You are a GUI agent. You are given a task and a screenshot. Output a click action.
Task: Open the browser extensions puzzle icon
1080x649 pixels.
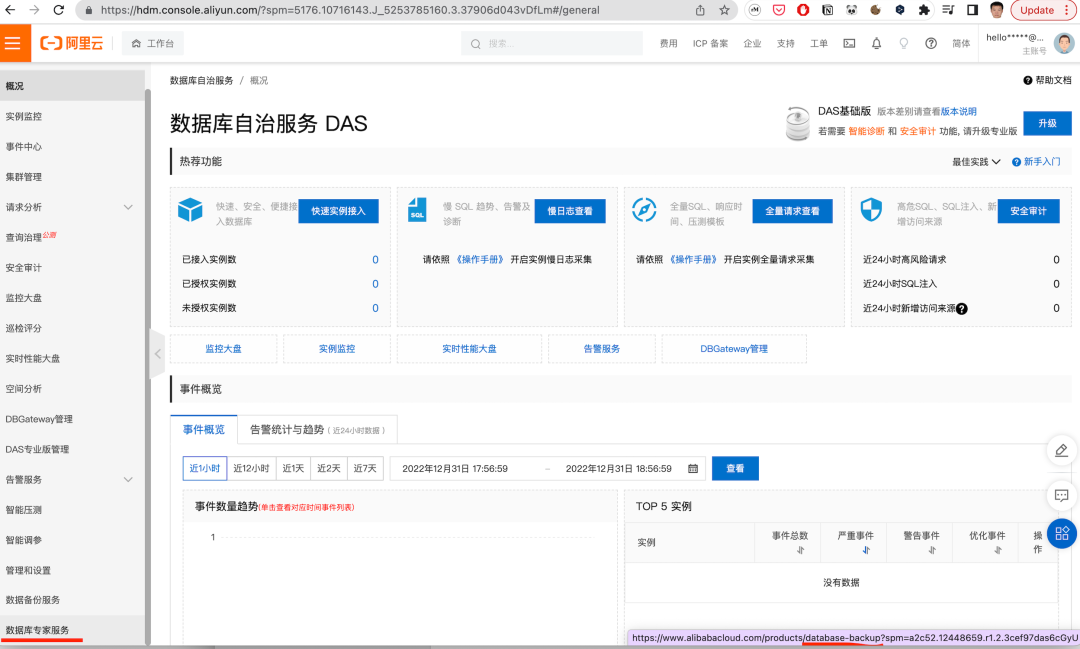pos(924,10)
